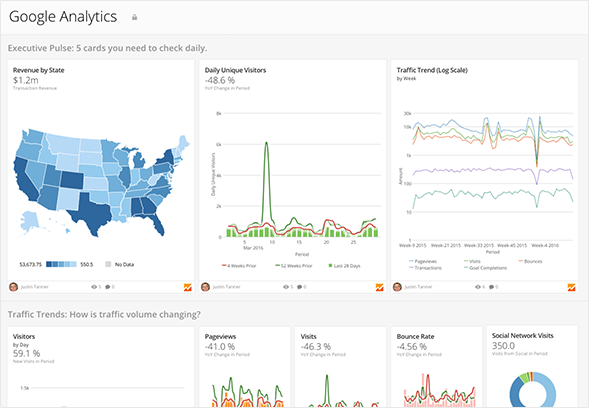Open the Social Network Visits card title

pos(523,336)
